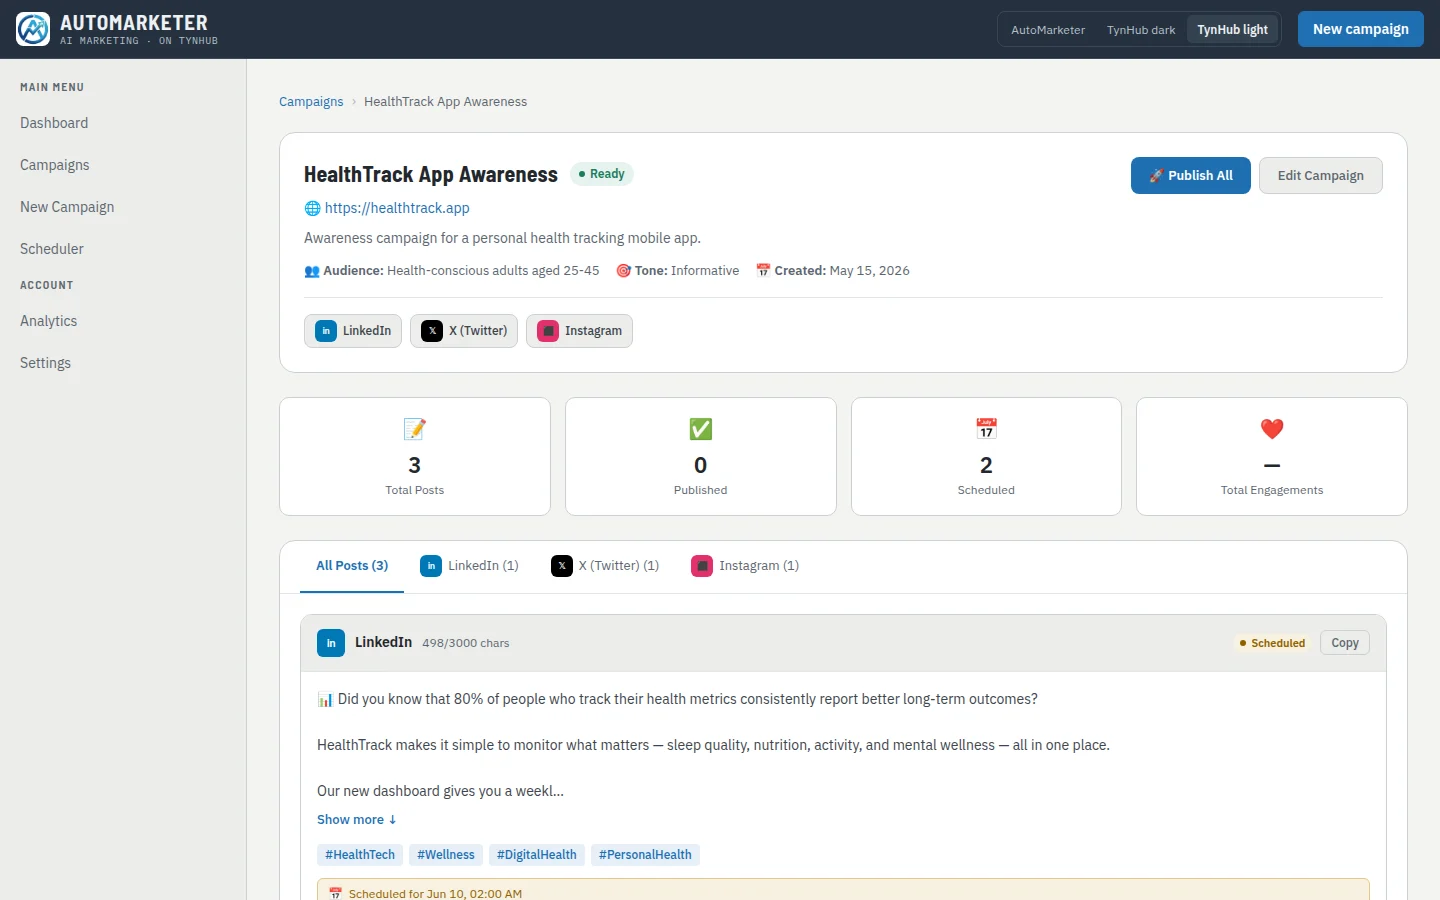Click the Instagram icon in the platform chip
The width and height of the screenshot is (1440, 900).
tap(548, 331)
